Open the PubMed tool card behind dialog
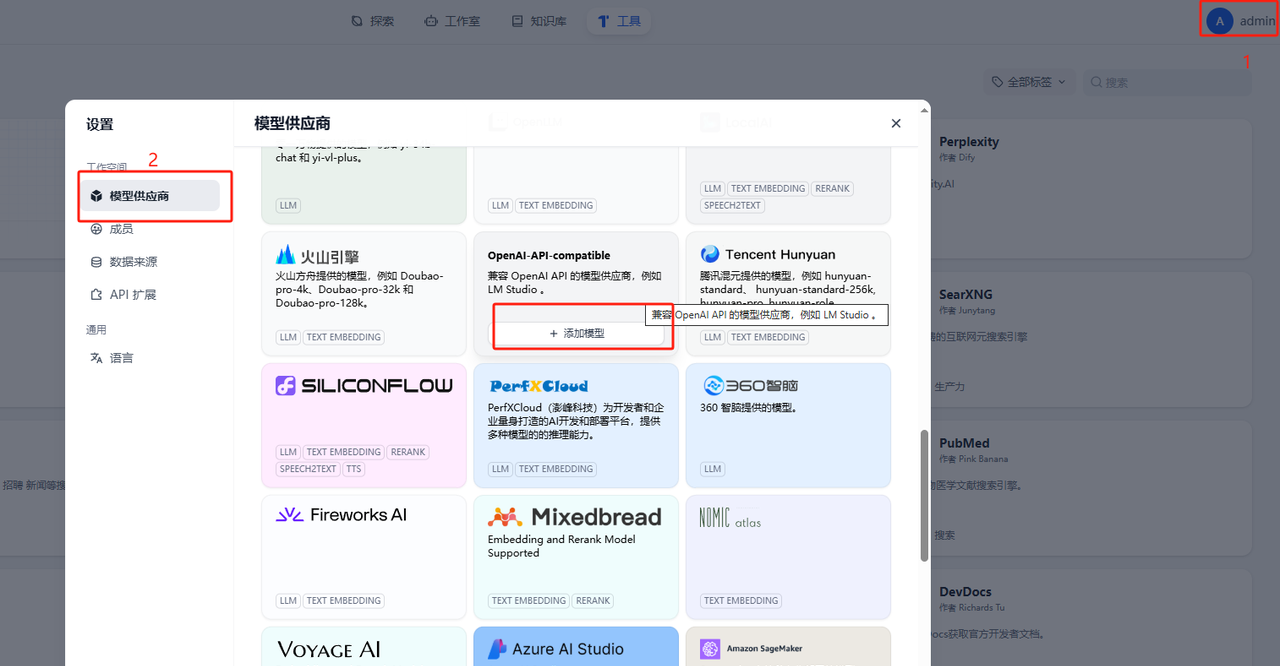This screenshot has height=666, width=1280. pos(1090,488)
